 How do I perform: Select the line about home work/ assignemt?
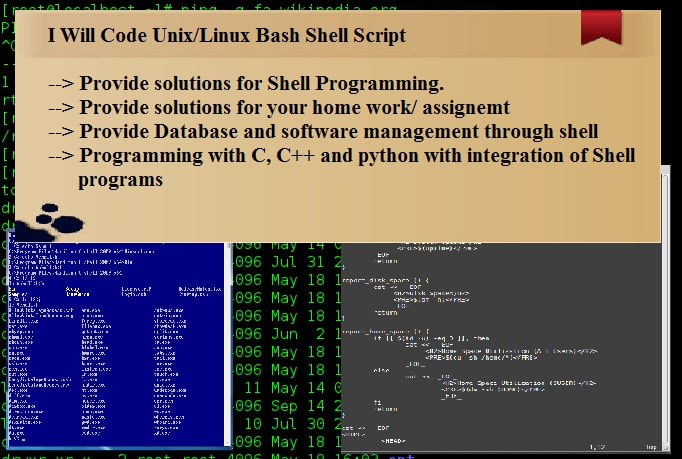point(294,107)
